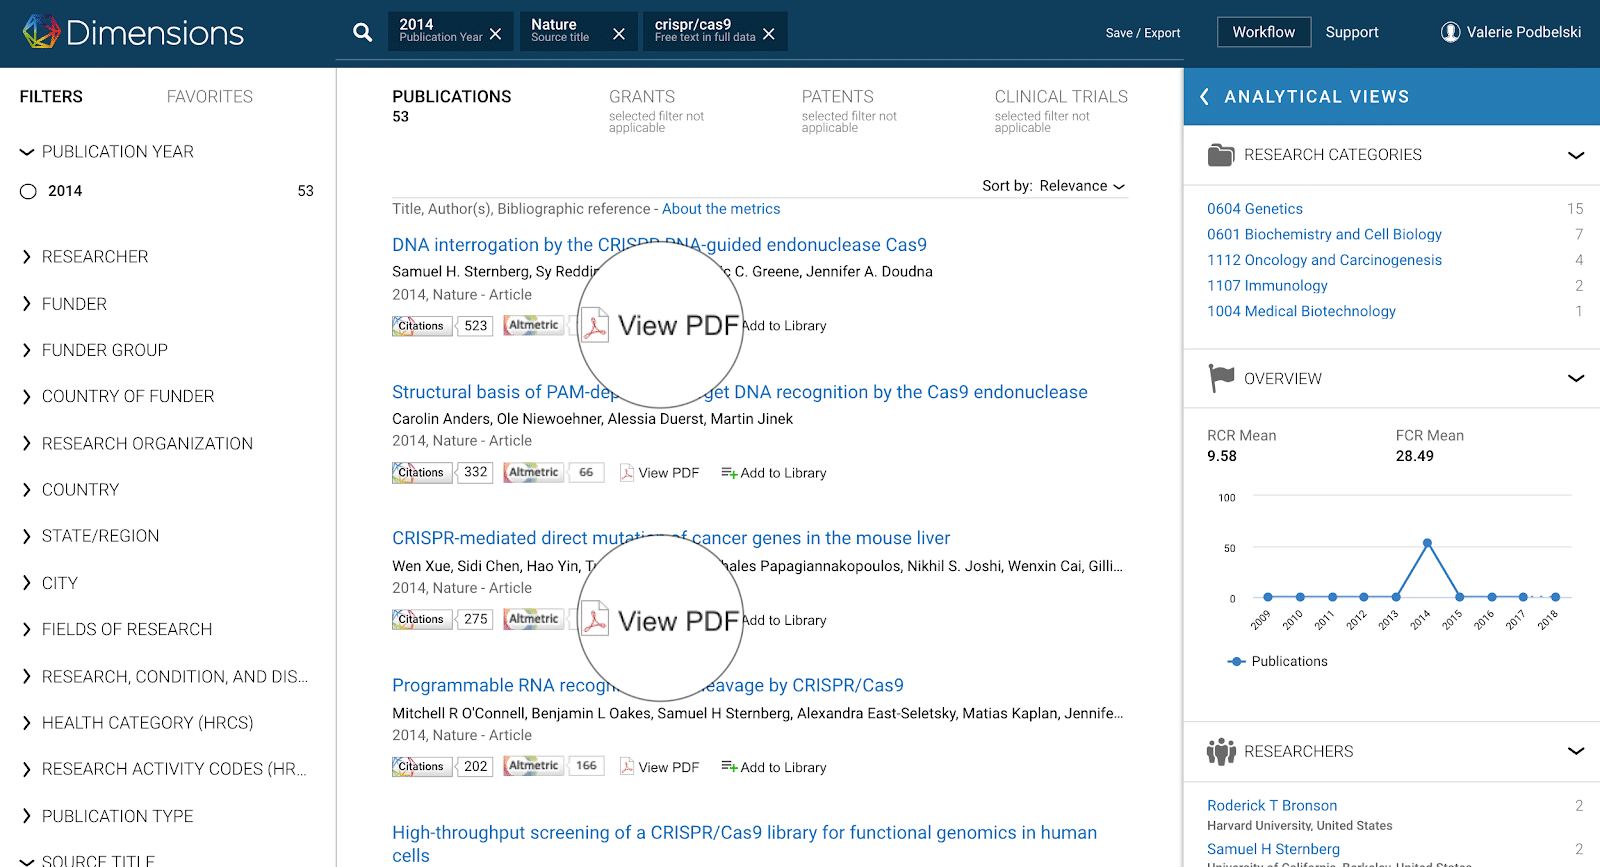This screenshot has height=867, width=1600.
Task: Remove the crispr/cas9 free text filter
Action: (768, 34)
